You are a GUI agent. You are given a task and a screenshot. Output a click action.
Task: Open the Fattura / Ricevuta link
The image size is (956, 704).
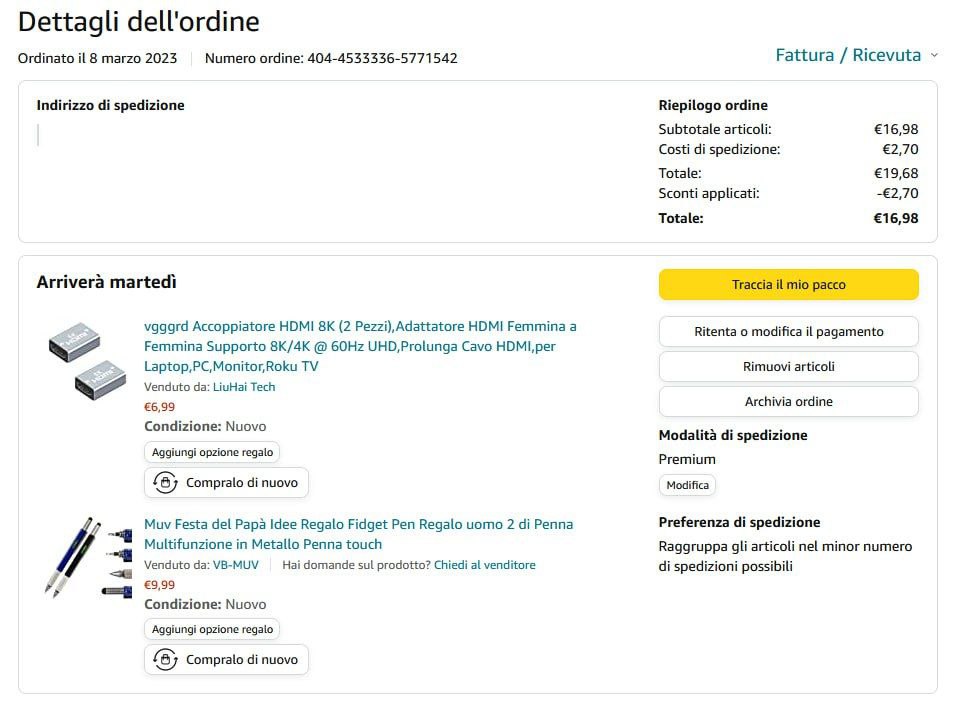(x=847, y=56)
